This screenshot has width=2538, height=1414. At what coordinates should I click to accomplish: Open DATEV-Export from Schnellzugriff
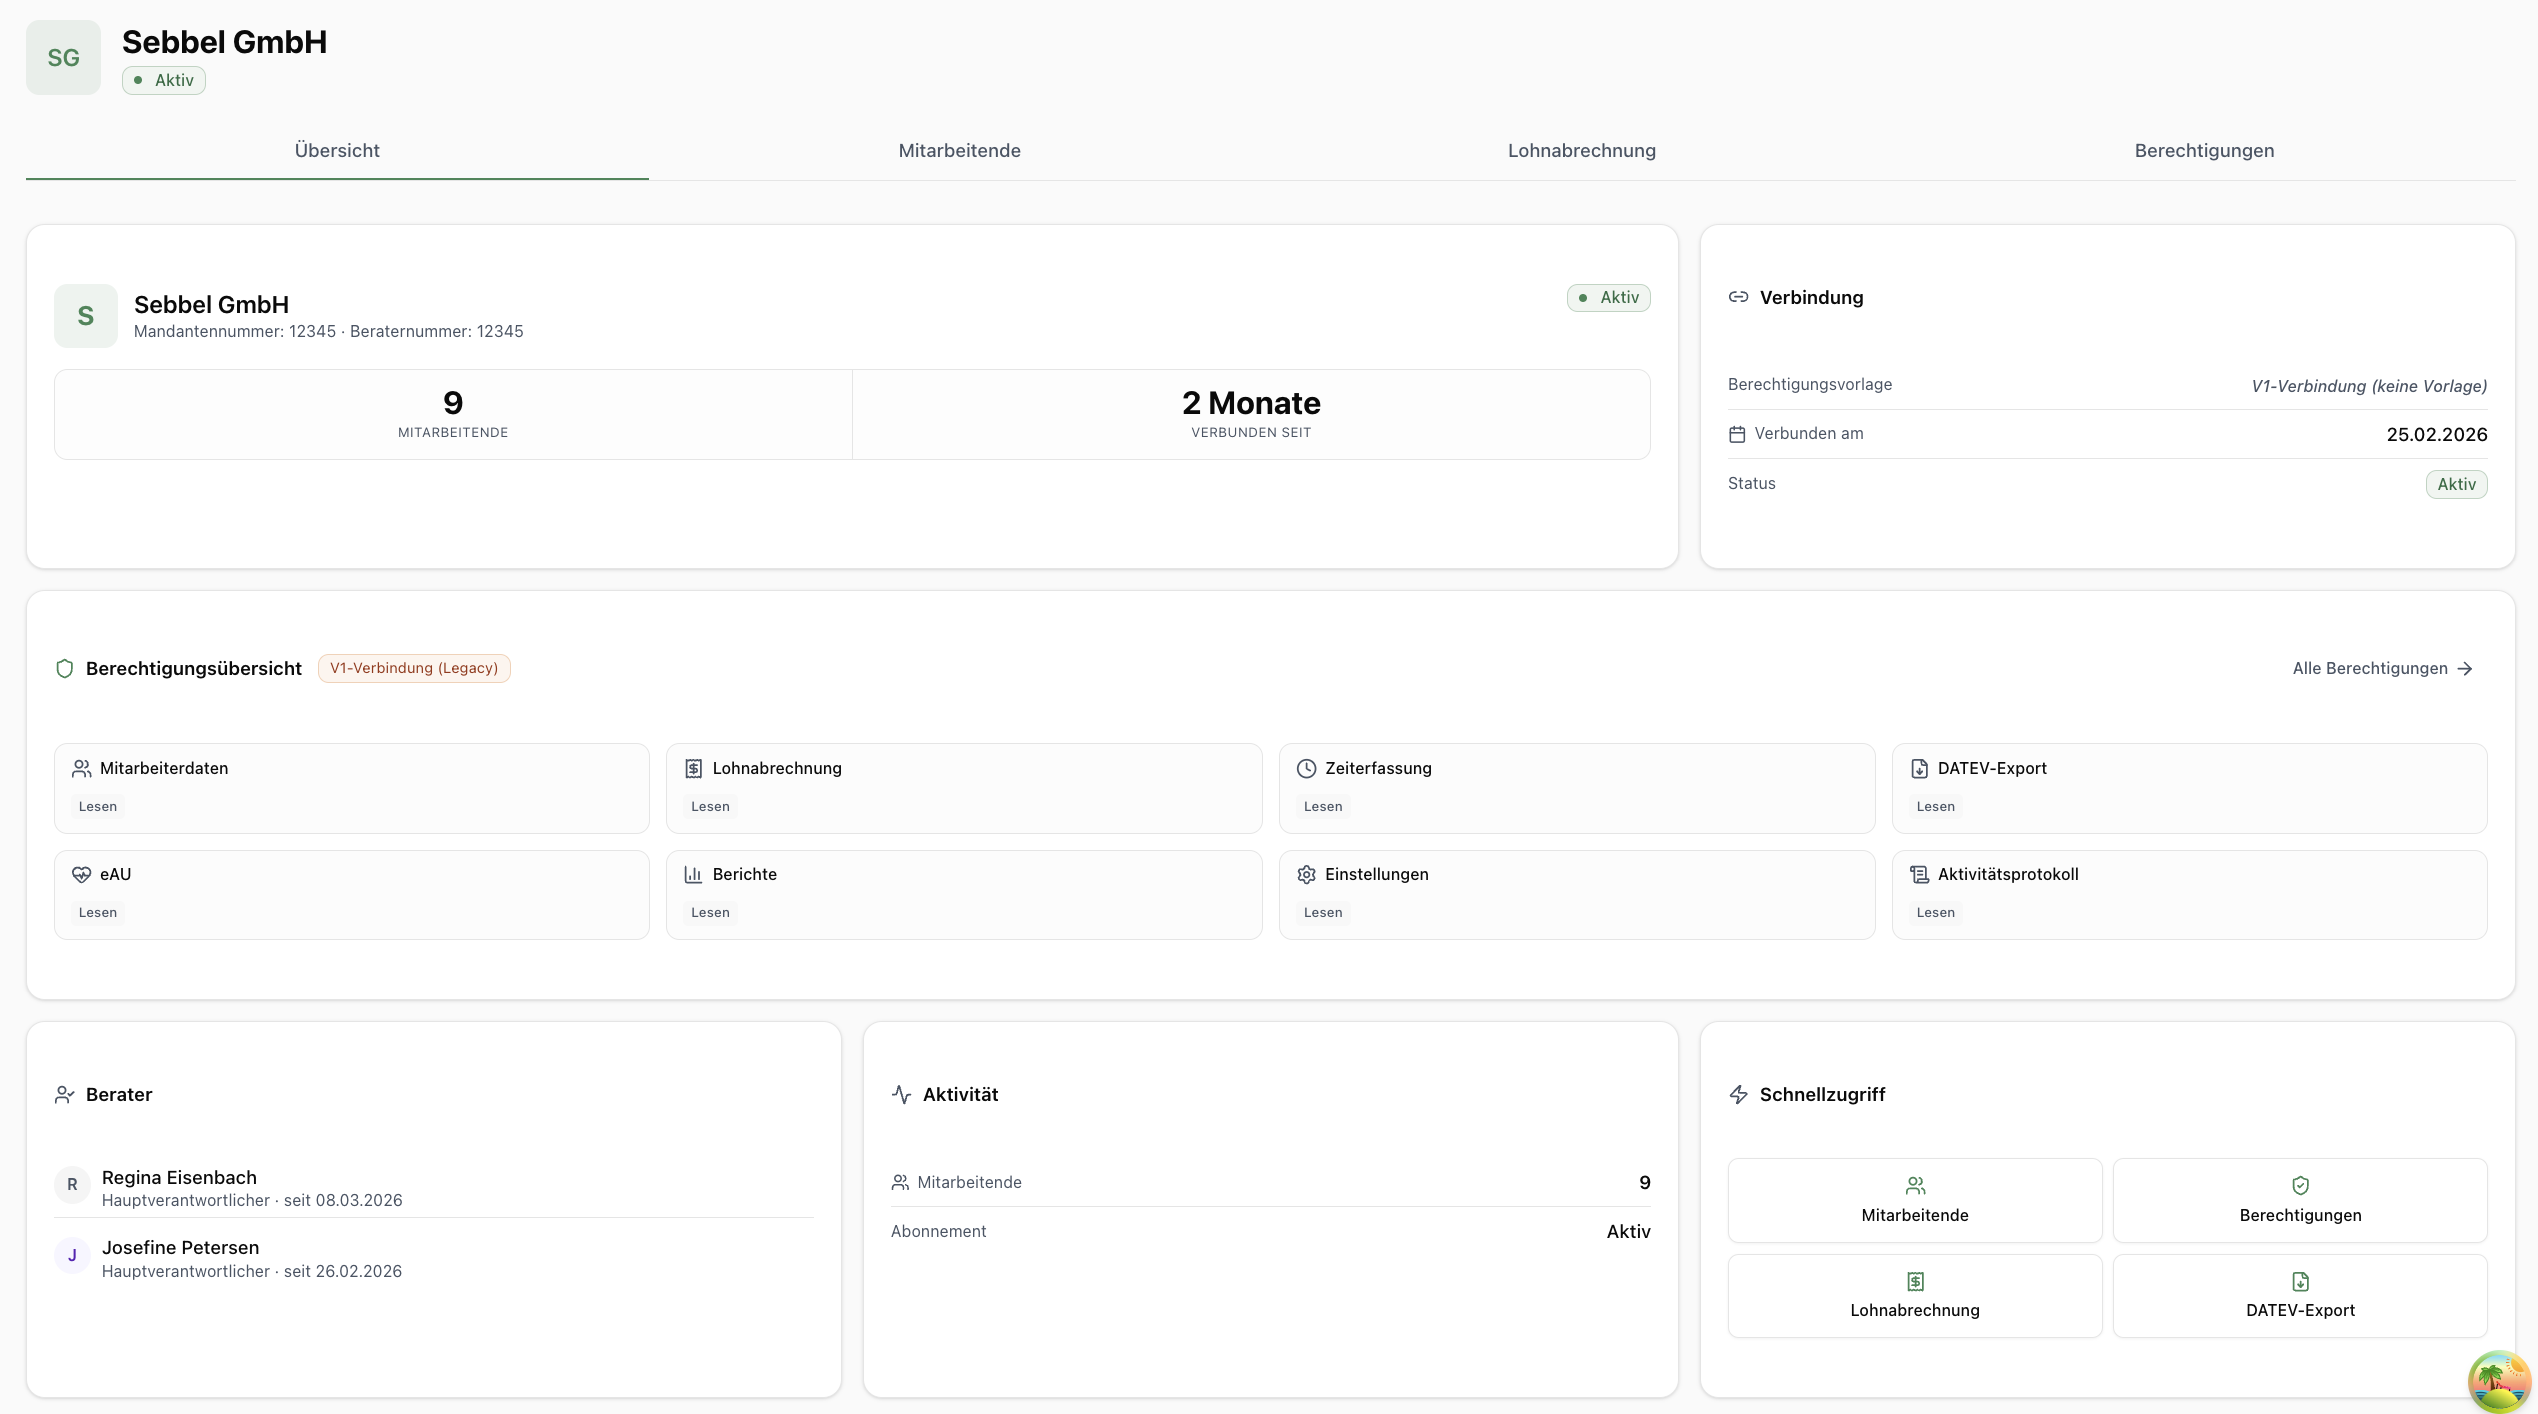(x=2300, y=1296)
